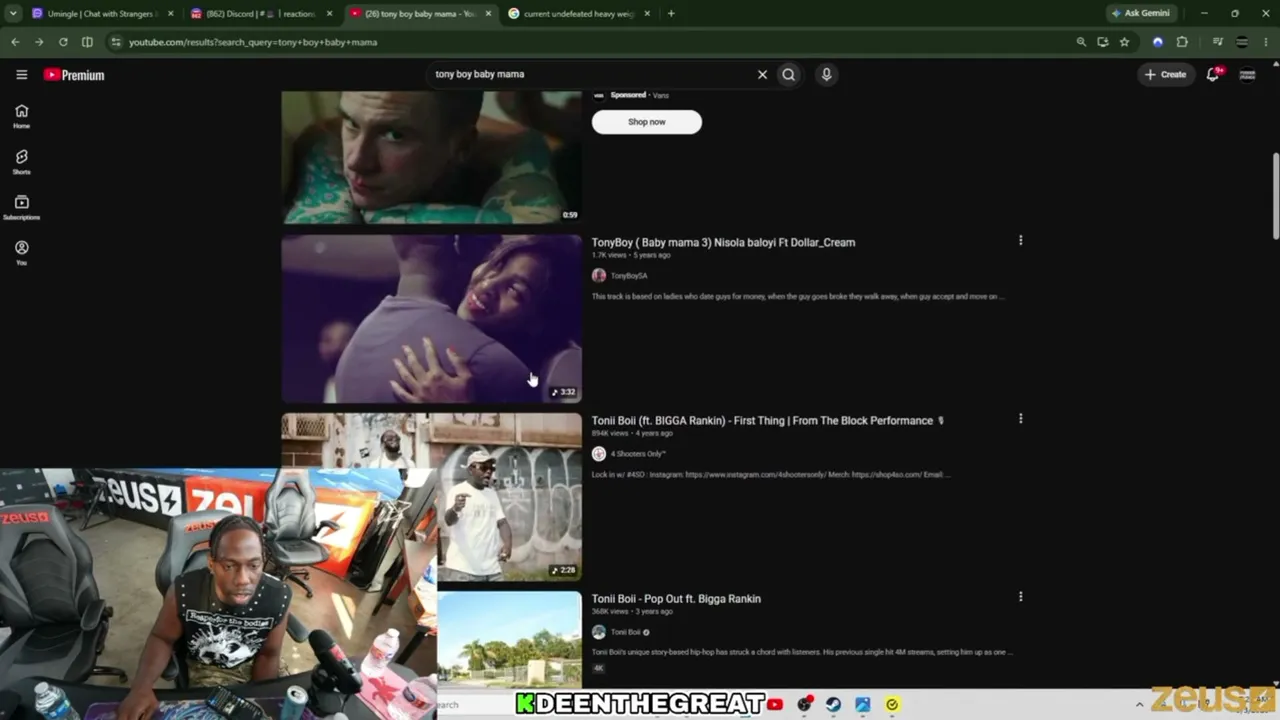Open the Chrome profile avatar in the toolbar

coord(1242,42)
